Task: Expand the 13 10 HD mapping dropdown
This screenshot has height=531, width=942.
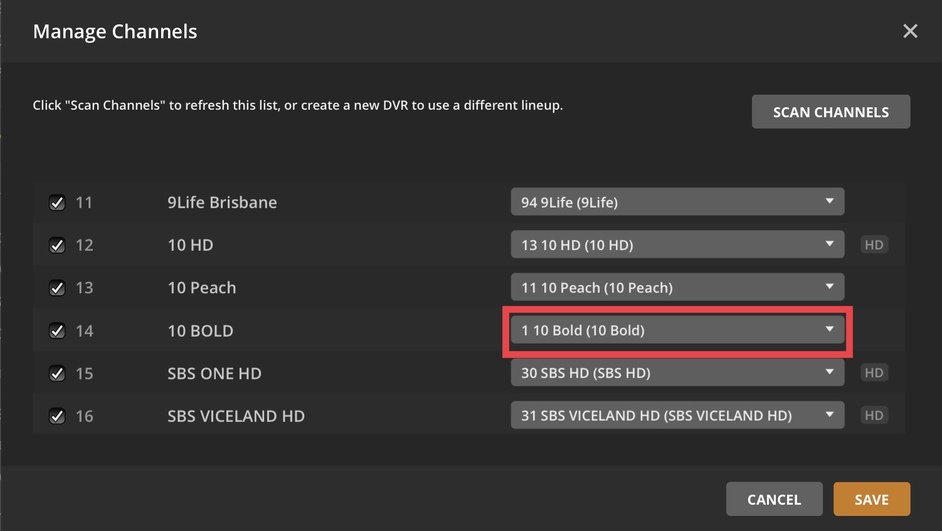Action: click(677, 244)
